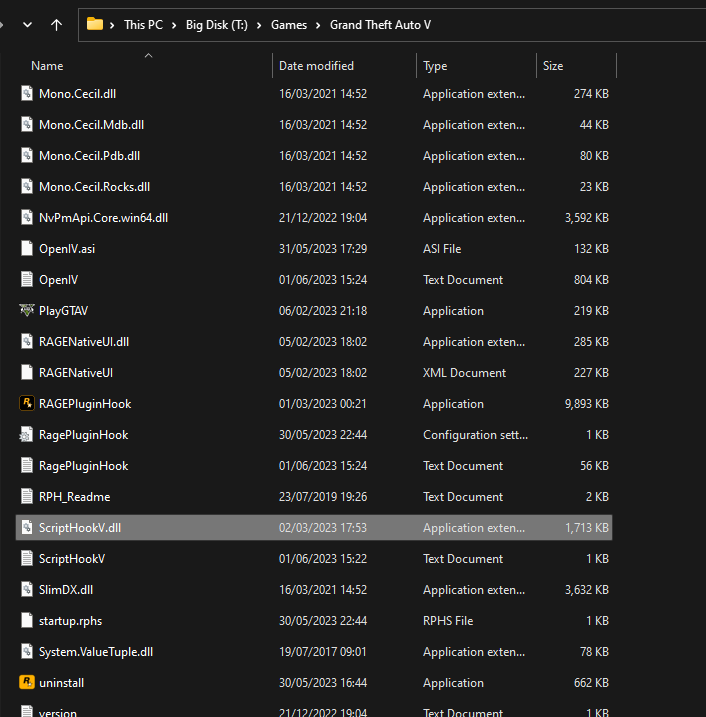
Task: Sort by the Size column header
Action: [x=553, y=66]
